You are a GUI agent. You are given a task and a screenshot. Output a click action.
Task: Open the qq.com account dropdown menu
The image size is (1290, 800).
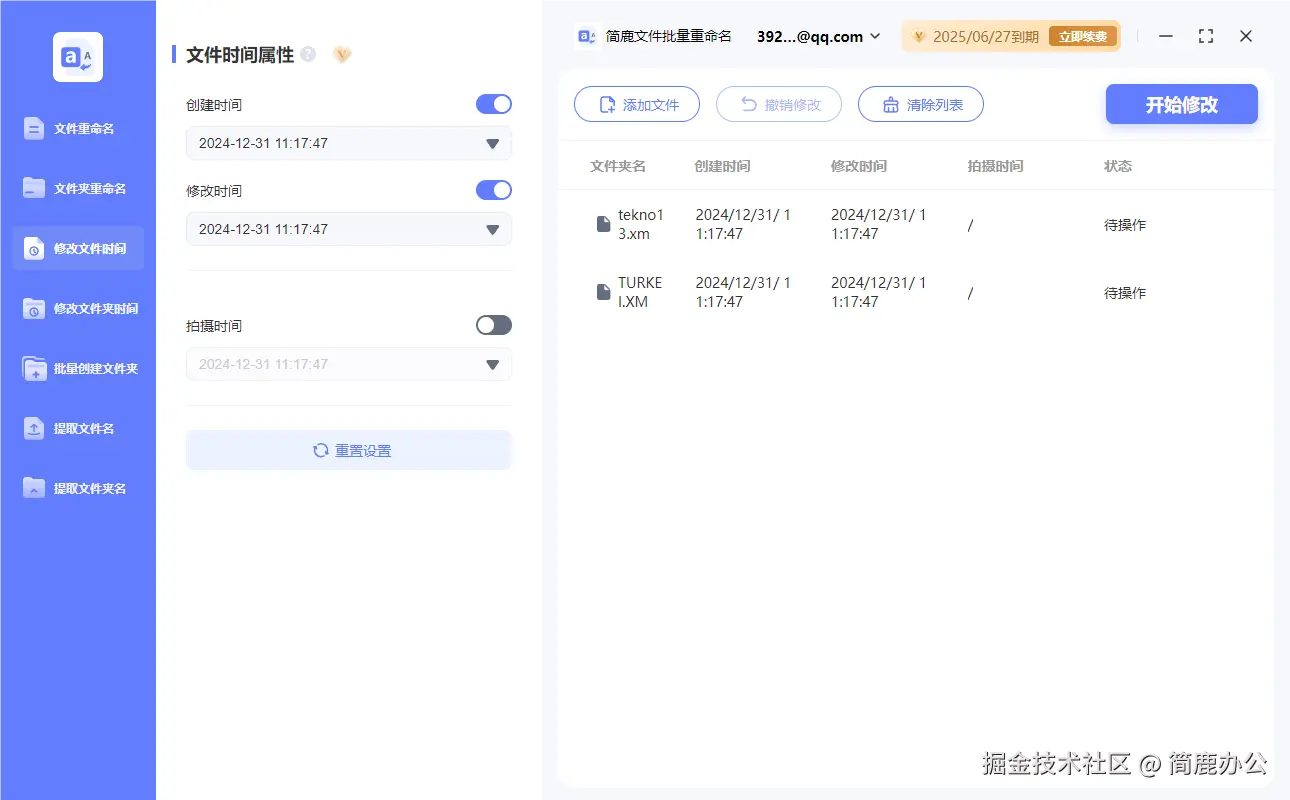[818, 36]
